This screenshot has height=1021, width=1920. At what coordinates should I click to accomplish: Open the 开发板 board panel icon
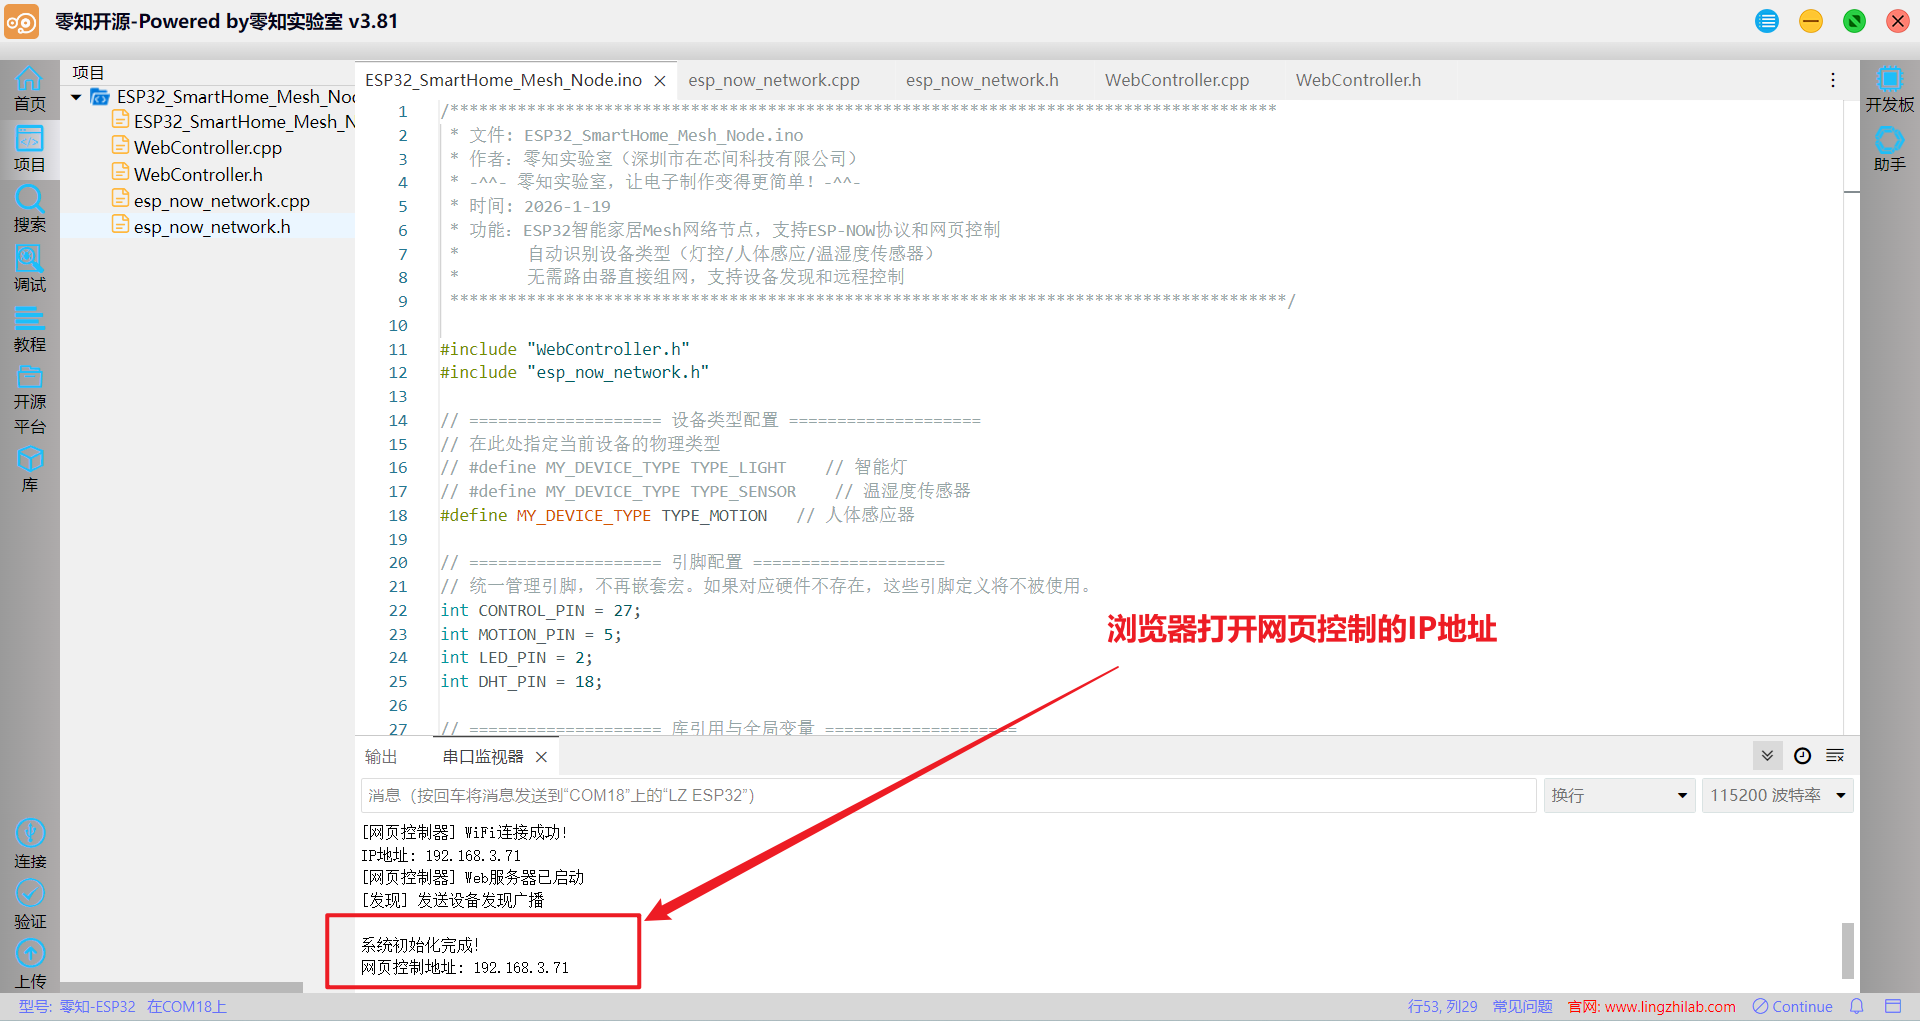click(1889, 89)
